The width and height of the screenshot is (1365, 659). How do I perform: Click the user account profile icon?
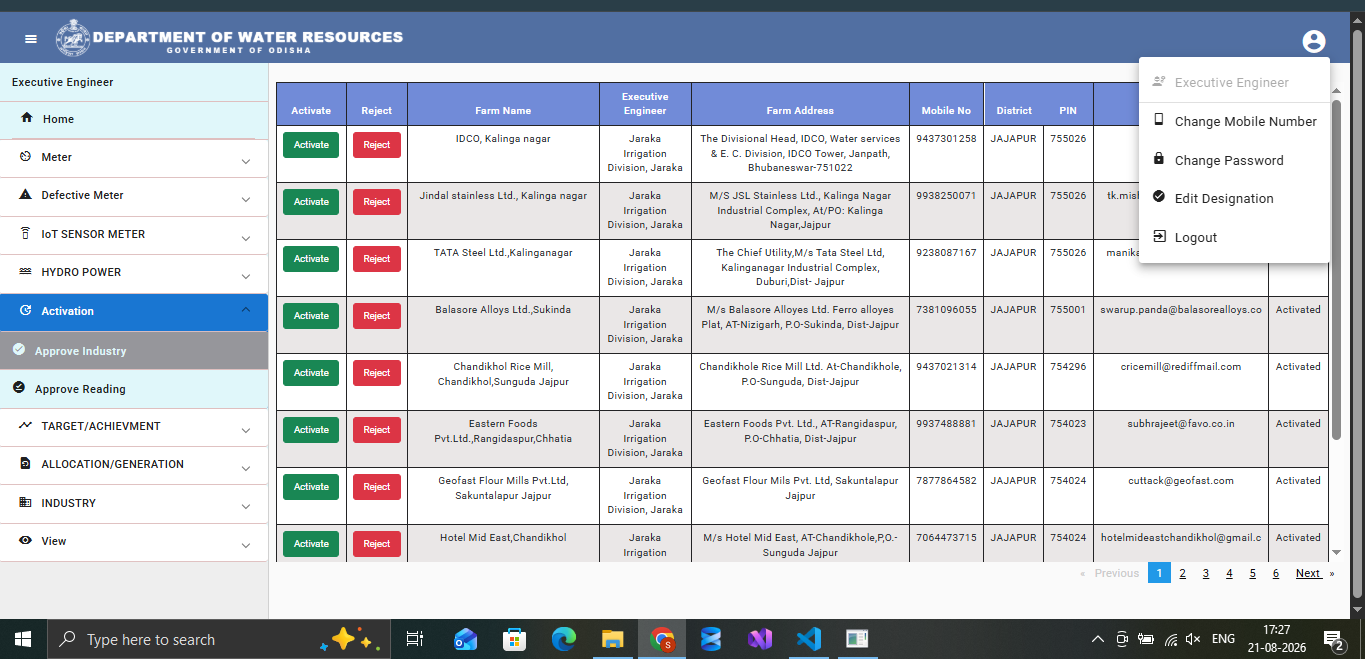click(1314, 41)
